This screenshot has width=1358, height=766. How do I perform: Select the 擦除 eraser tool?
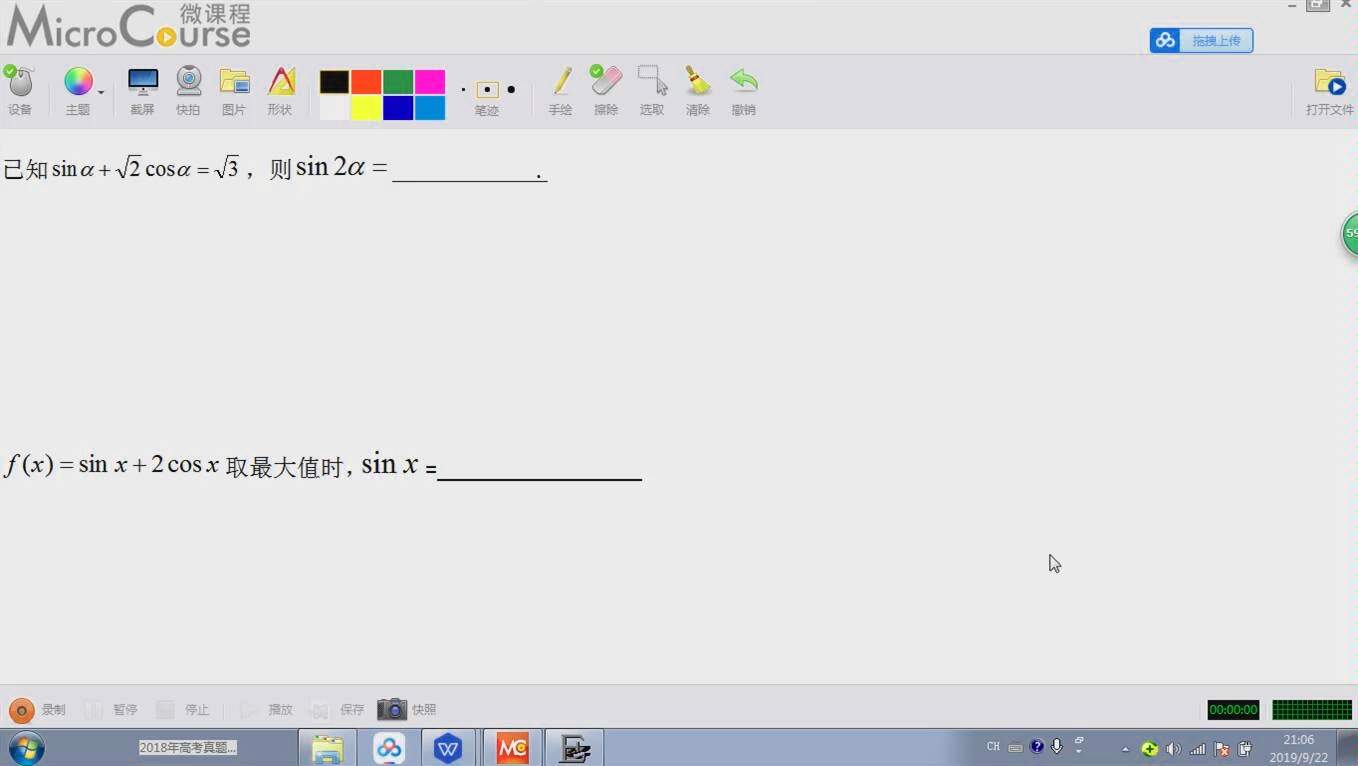[x=606, y=81]
